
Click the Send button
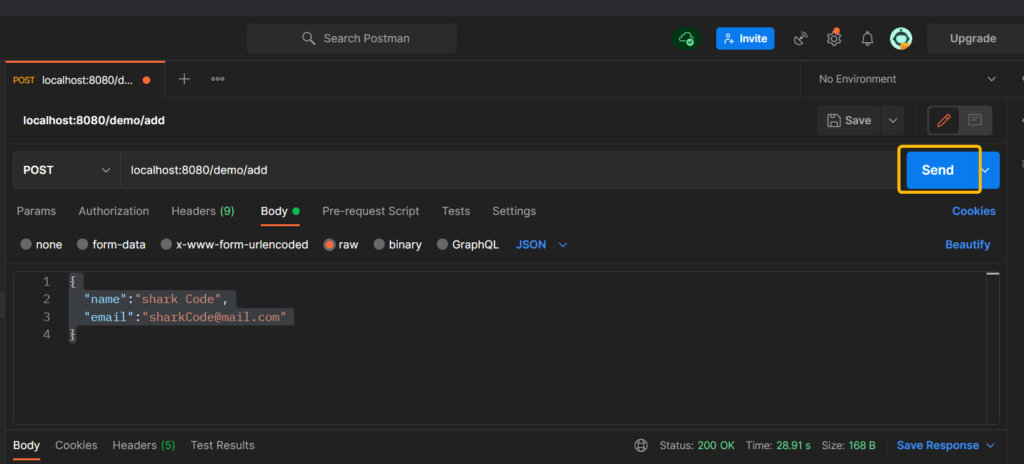[938, 170]
